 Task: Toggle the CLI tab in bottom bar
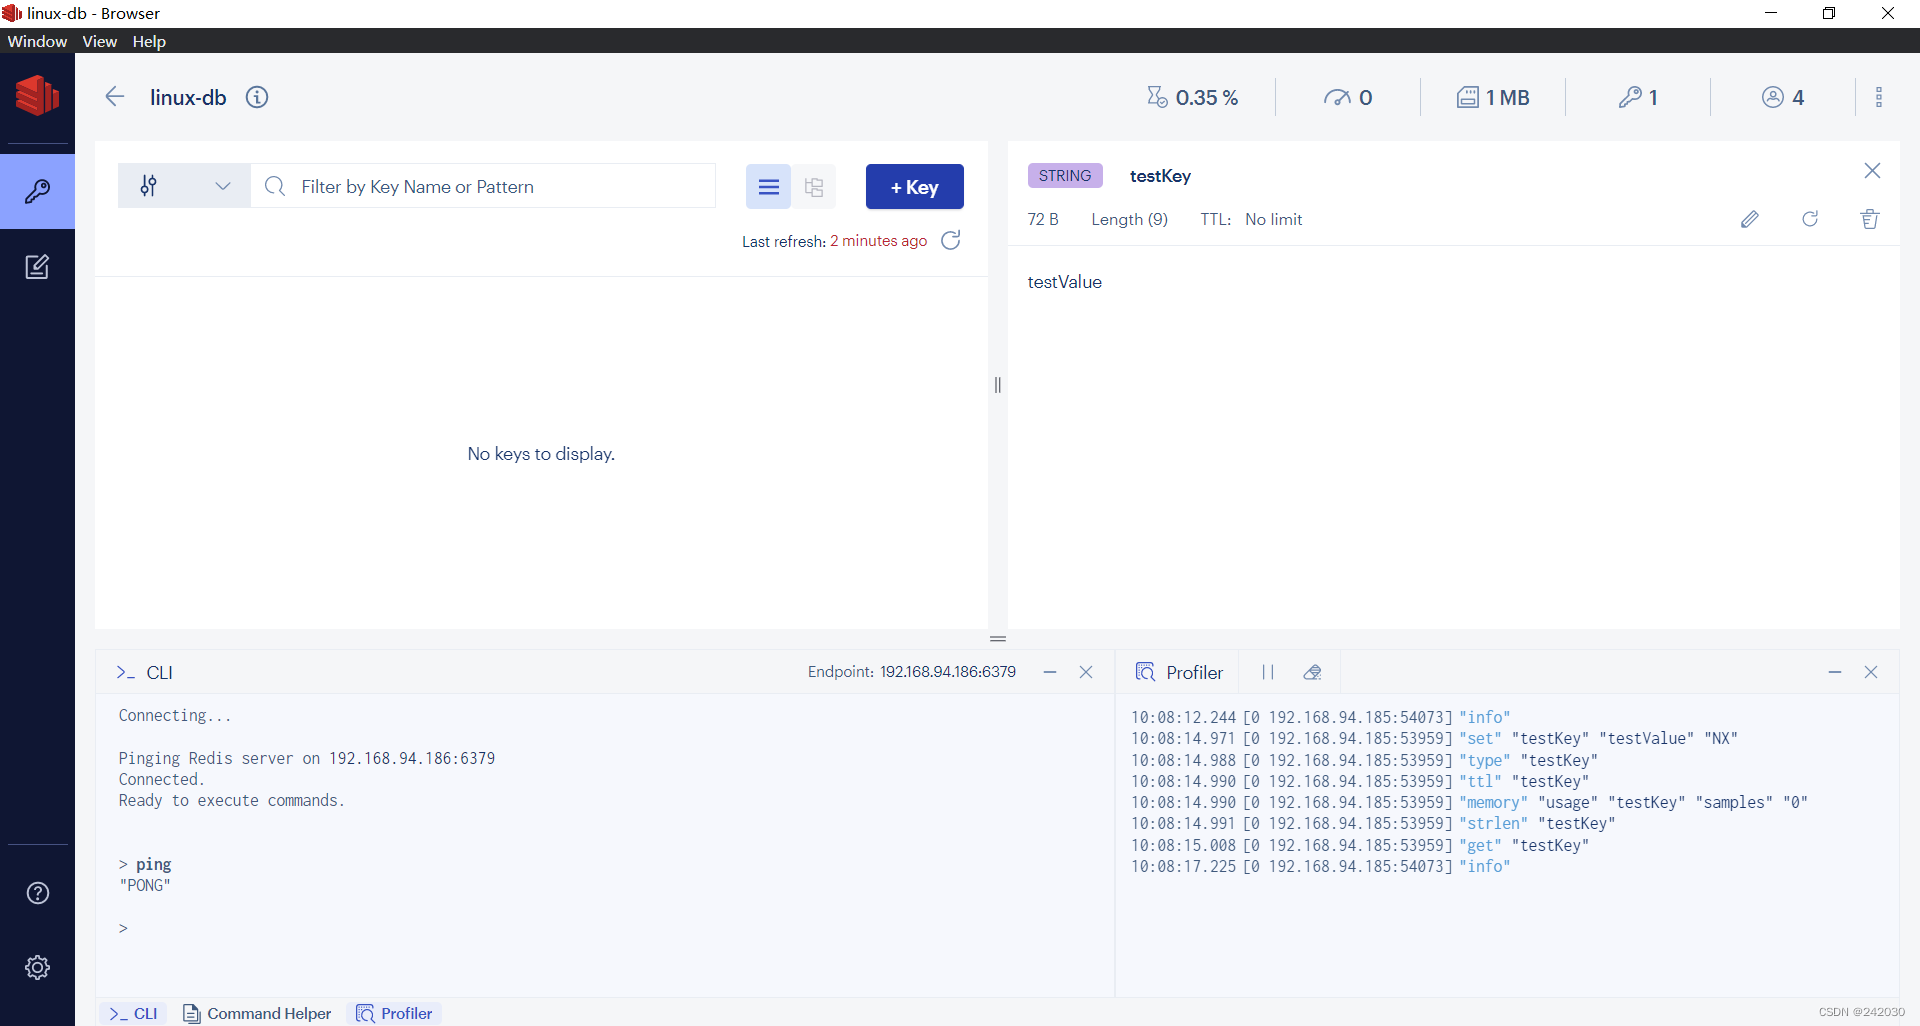click(x=133, y=1013)
